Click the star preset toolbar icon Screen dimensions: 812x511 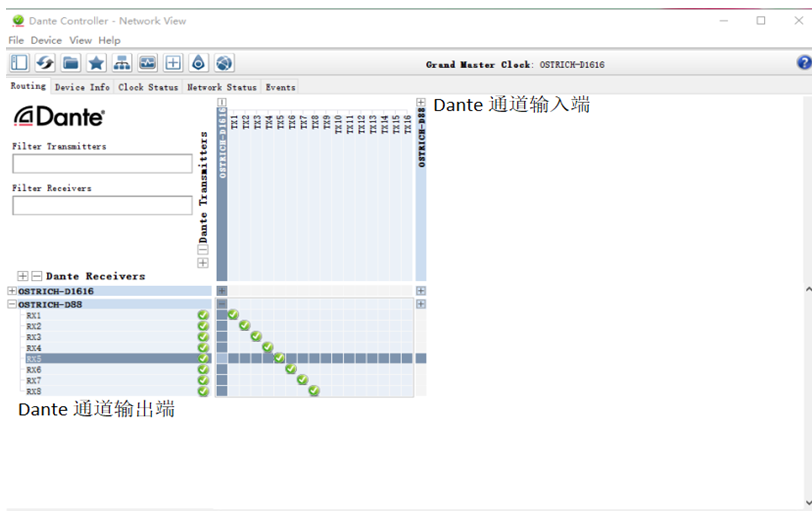pos(96,63)
